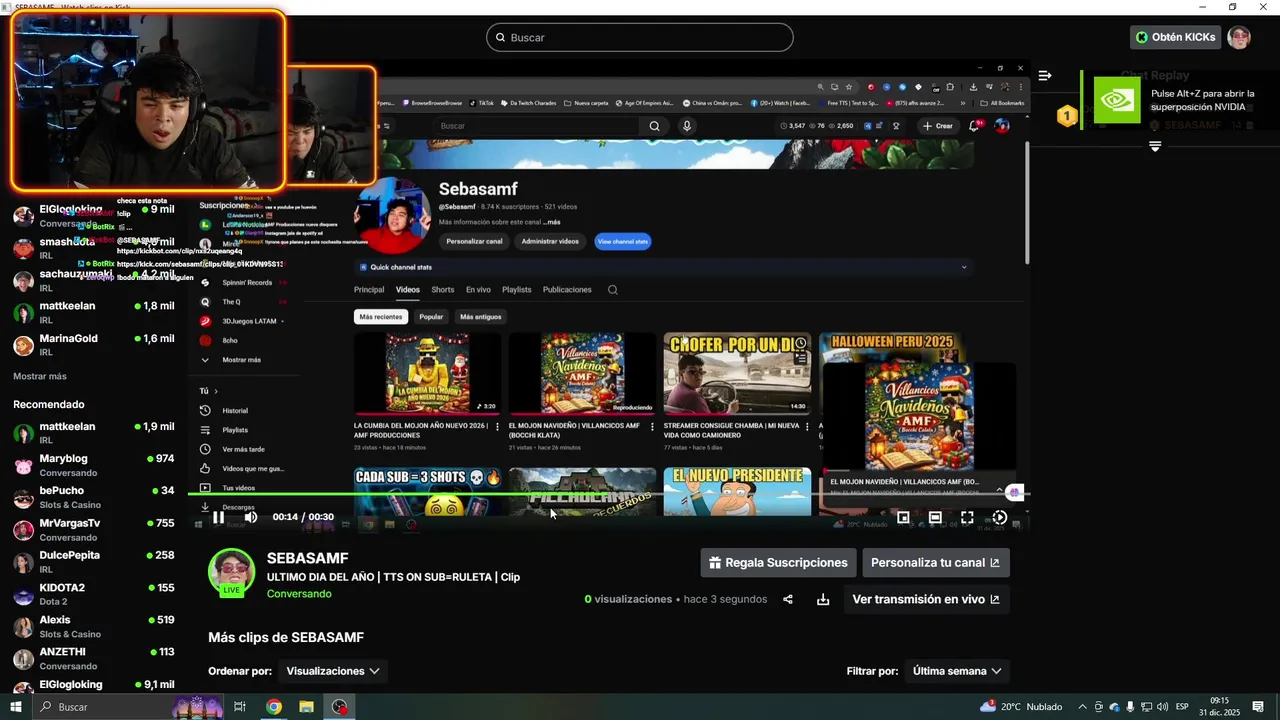Open Alexis recommended channel
Screen dimensions: 1280x720
click(x=94, y=626)
